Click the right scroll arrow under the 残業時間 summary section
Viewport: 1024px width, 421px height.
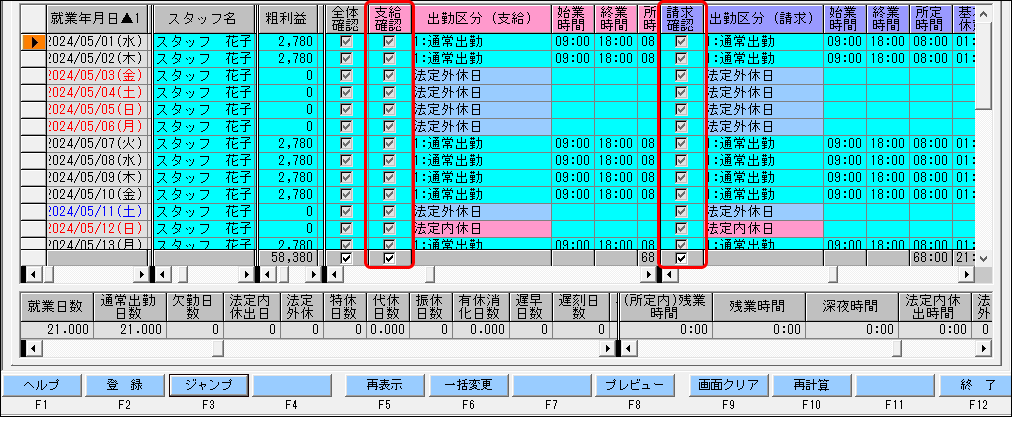984,349
